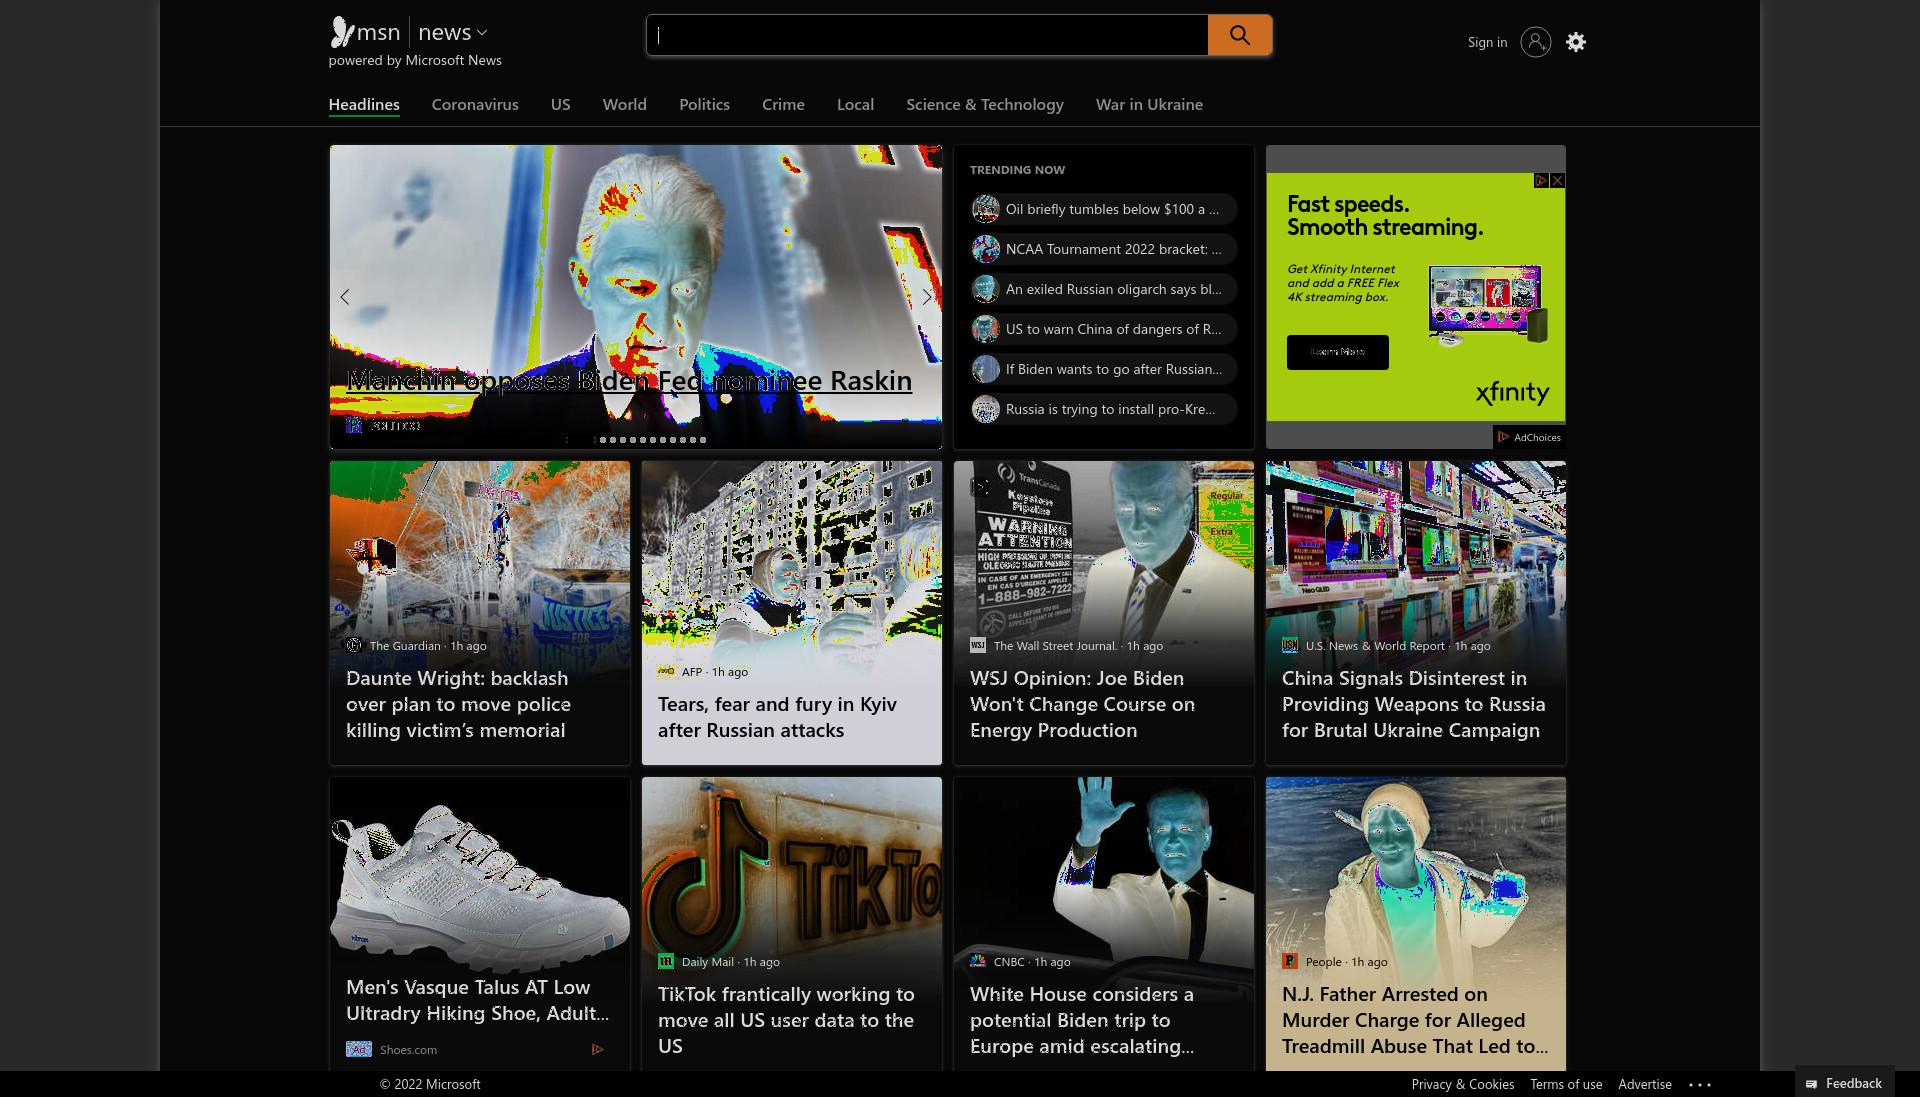
Task: Click the Russia is trying trending thumbnail
Action: coord(986,409)
